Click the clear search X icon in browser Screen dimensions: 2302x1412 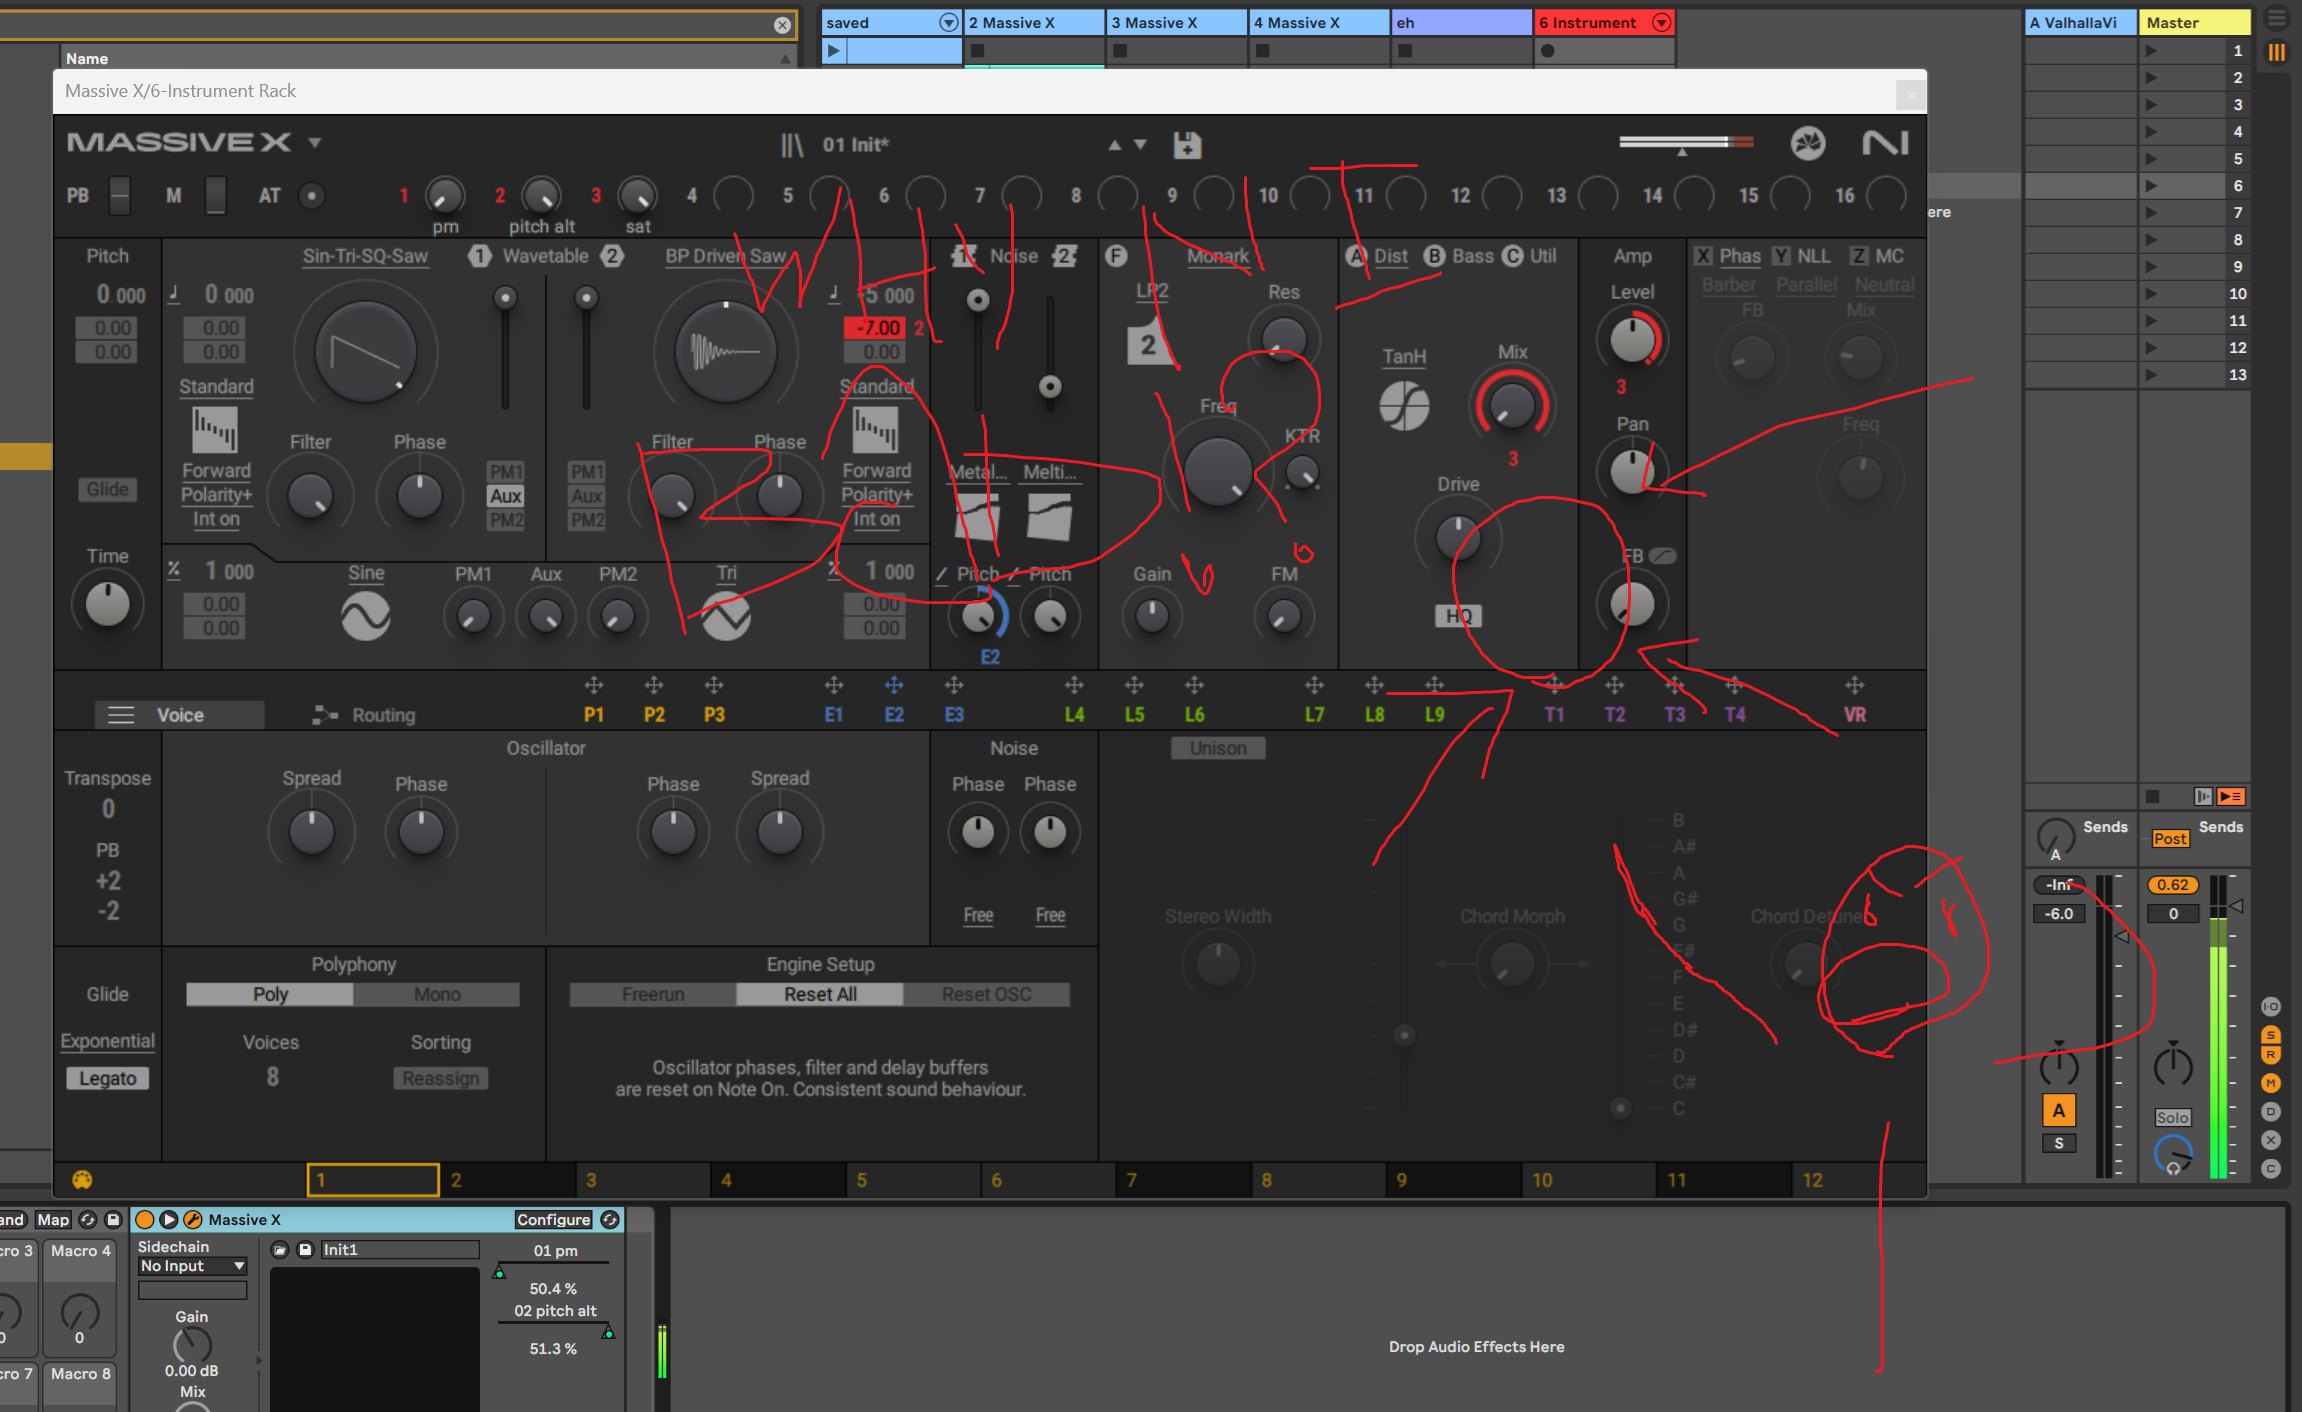pos(782,25)
